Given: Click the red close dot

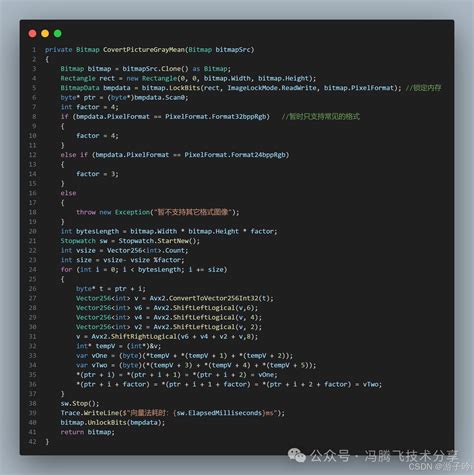Looking at the screenshot, I should (x=32, y=33).
